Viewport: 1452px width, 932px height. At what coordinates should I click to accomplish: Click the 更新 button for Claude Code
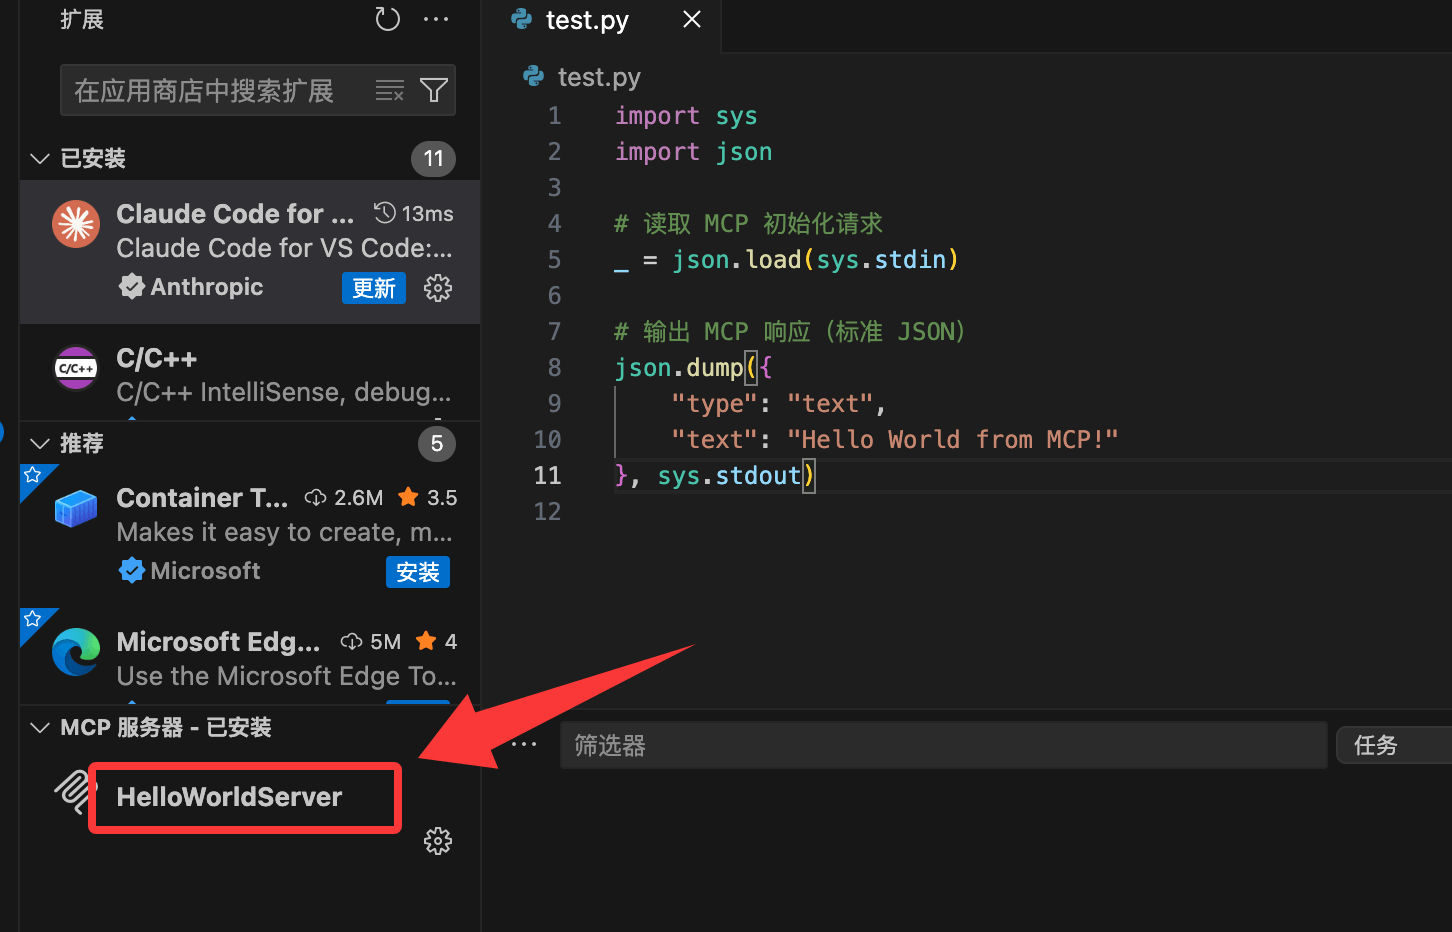pos(374,288)
